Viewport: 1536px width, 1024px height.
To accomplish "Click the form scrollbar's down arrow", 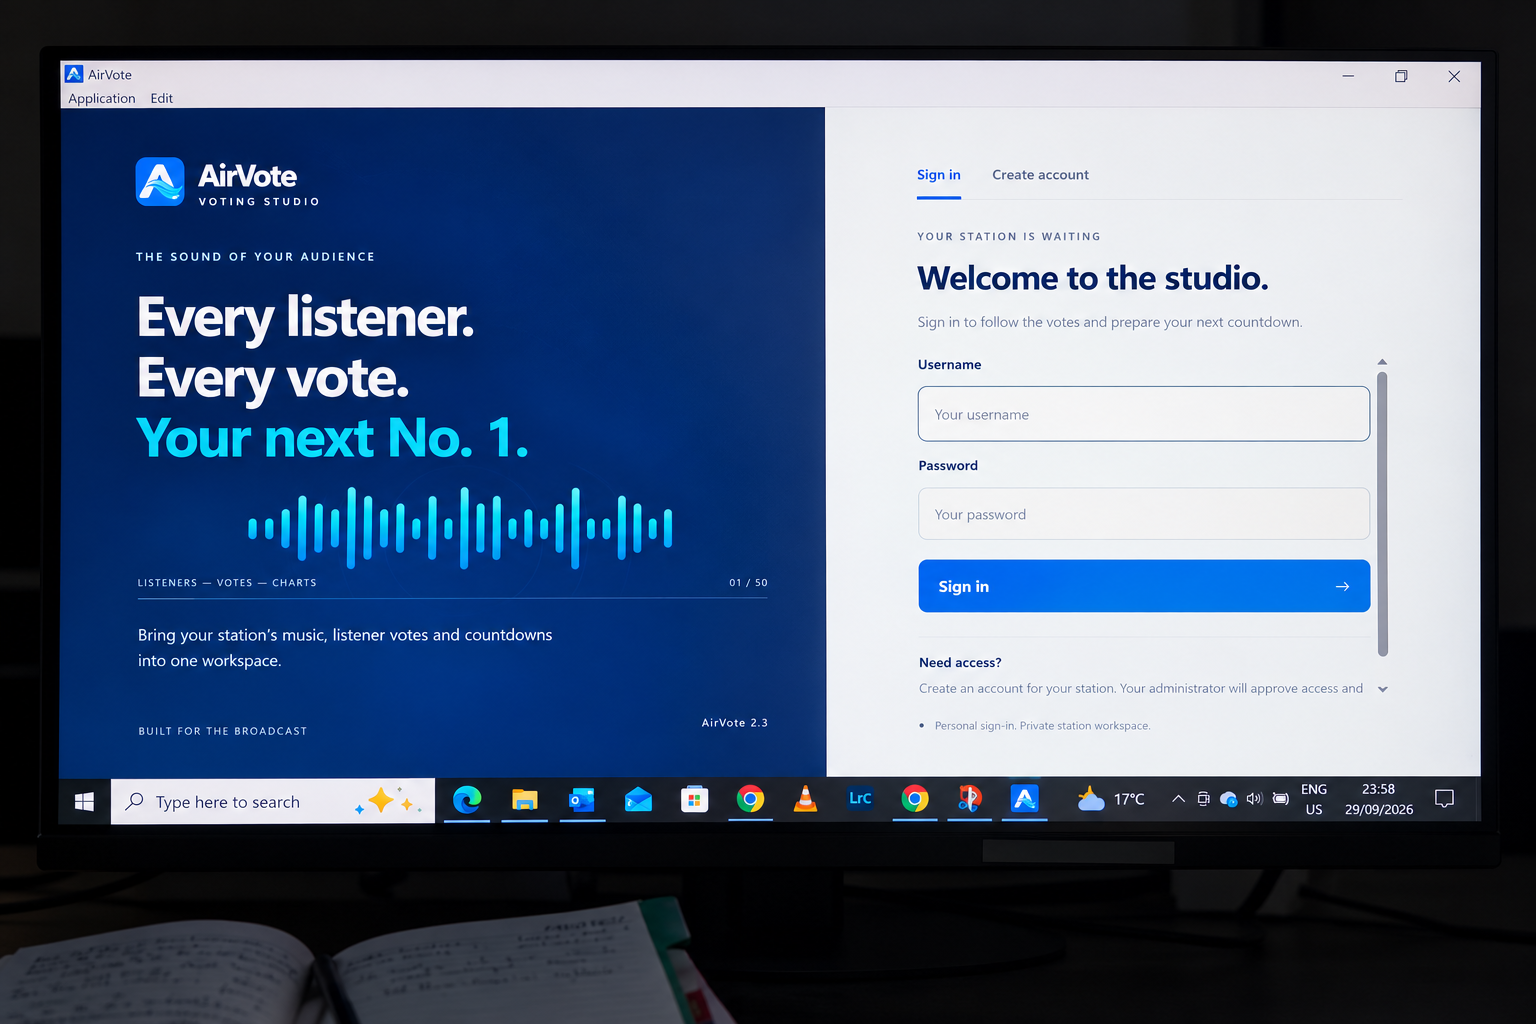I will 1383,689.
